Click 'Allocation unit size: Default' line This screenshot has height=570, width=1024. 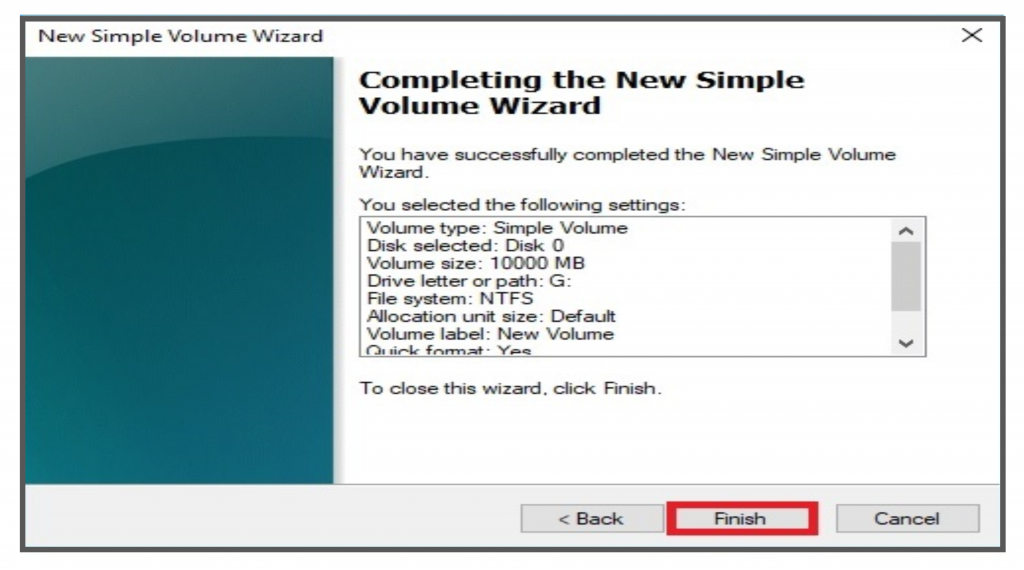491,316
